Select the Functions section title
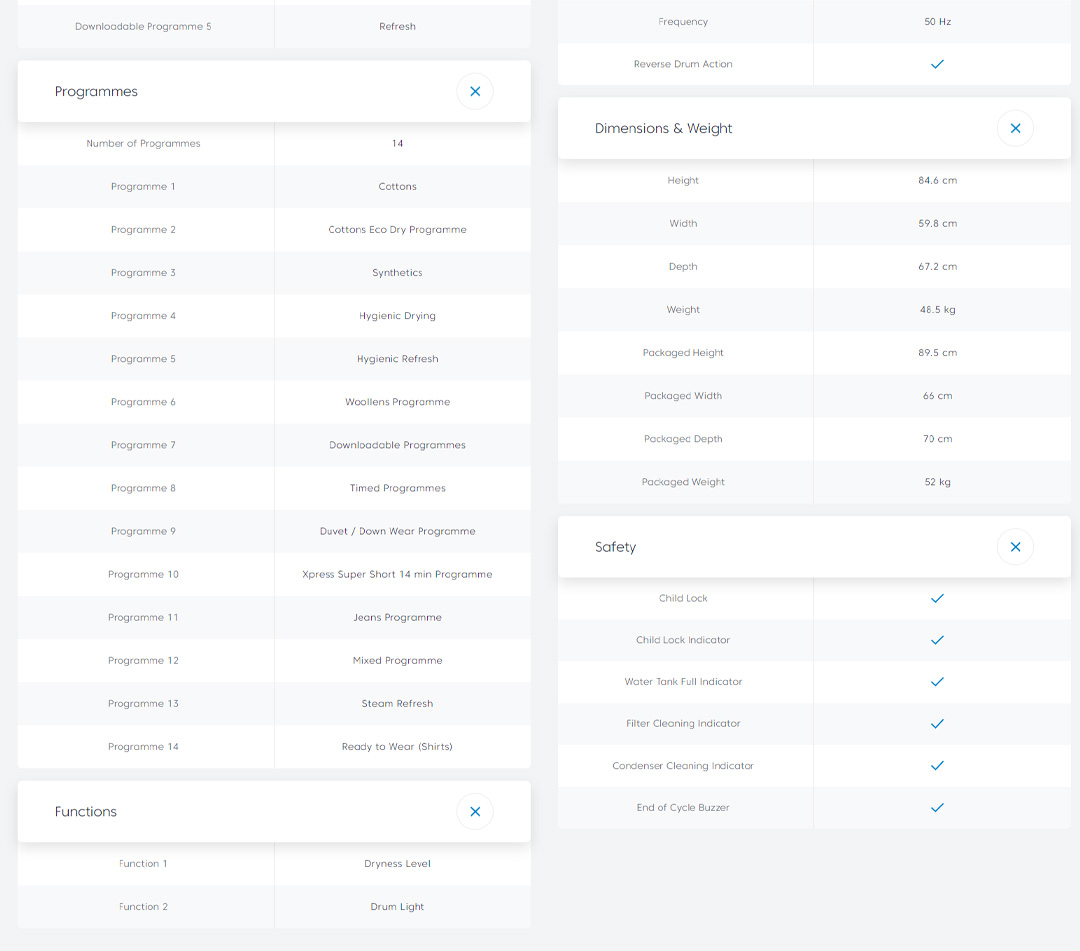1080x951 pixels. (x=86, y=812)
